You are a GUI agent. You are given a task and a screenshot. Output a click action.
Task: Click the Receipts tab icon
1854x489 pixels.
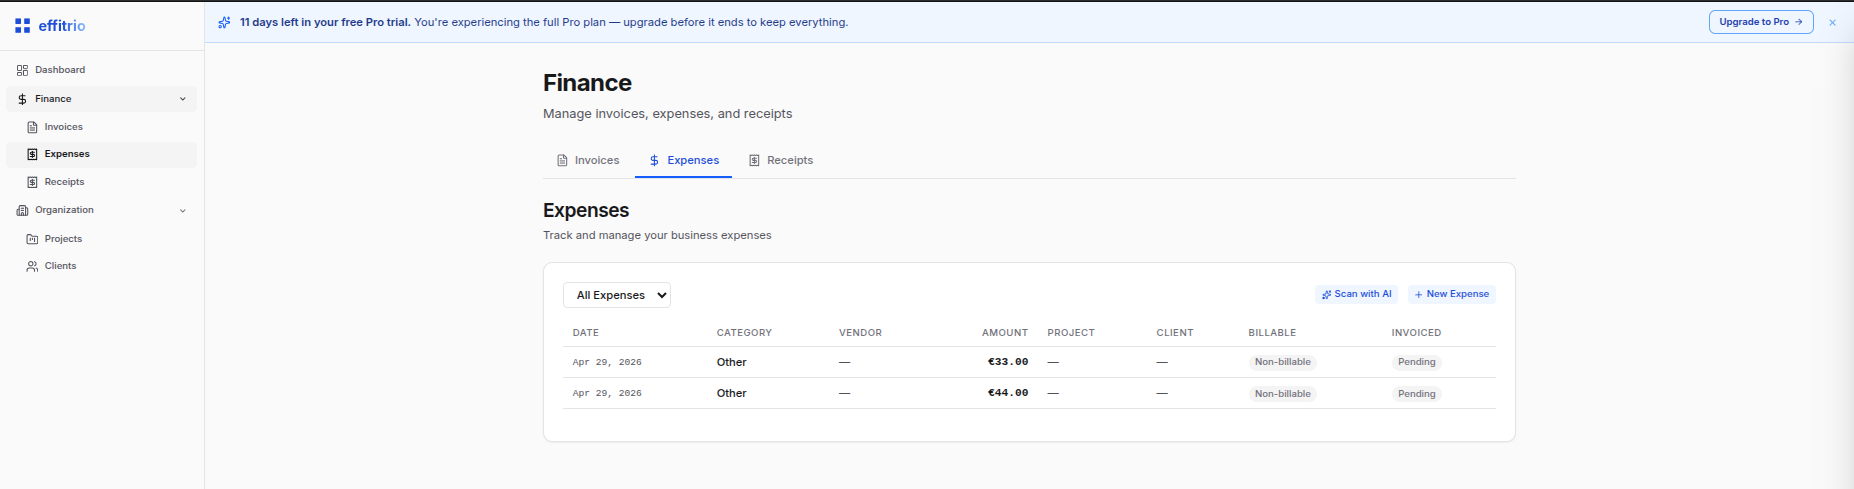click(754, 160)
